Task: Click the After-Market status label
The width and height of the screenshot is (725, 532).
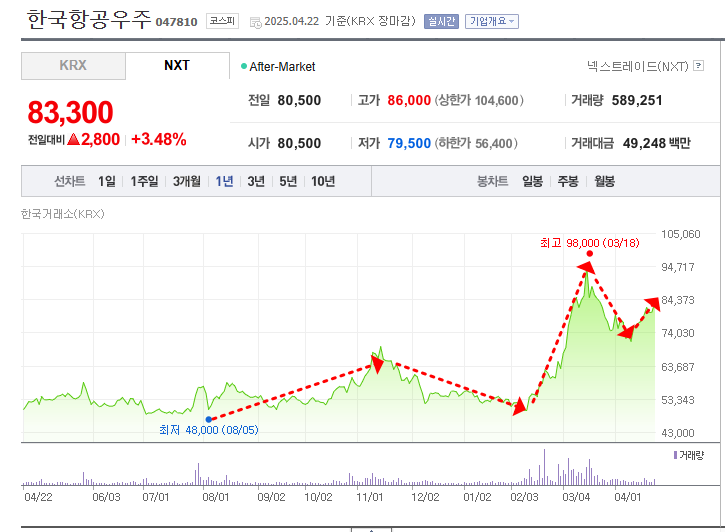Action: (x=282, y=67)
